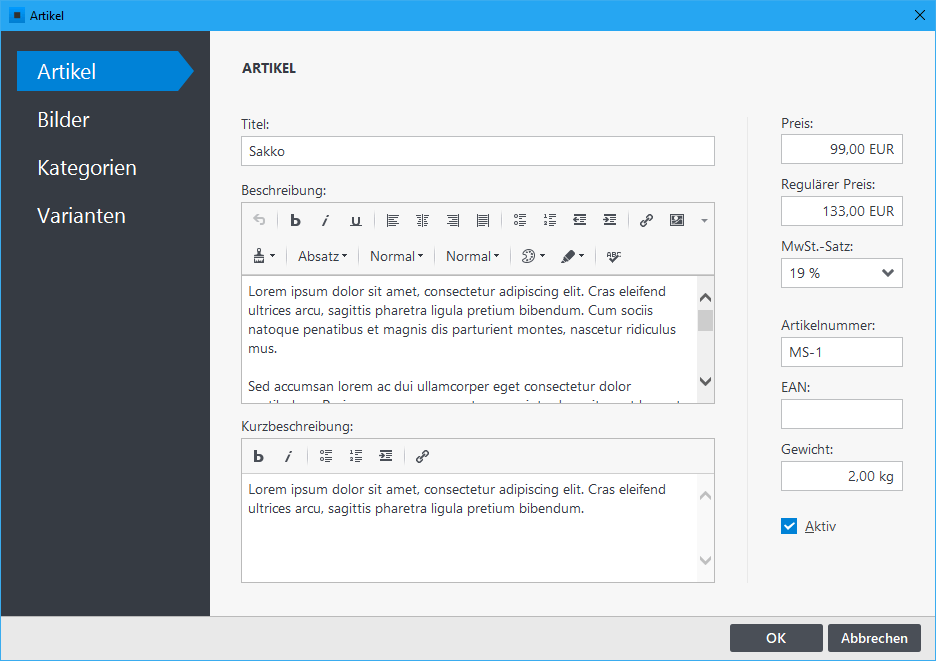
Task: Go to the Varianten section
Action: tap(81, 216)
